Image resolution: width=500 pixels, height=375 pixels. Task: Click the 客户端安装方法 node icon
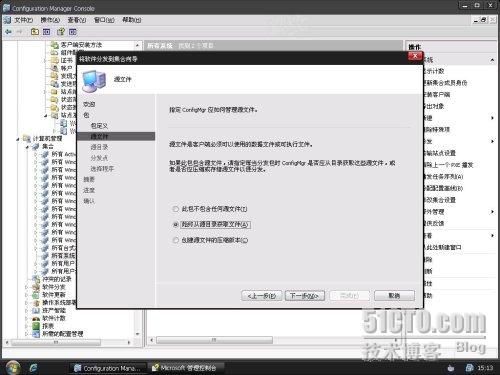coord(55,45)
